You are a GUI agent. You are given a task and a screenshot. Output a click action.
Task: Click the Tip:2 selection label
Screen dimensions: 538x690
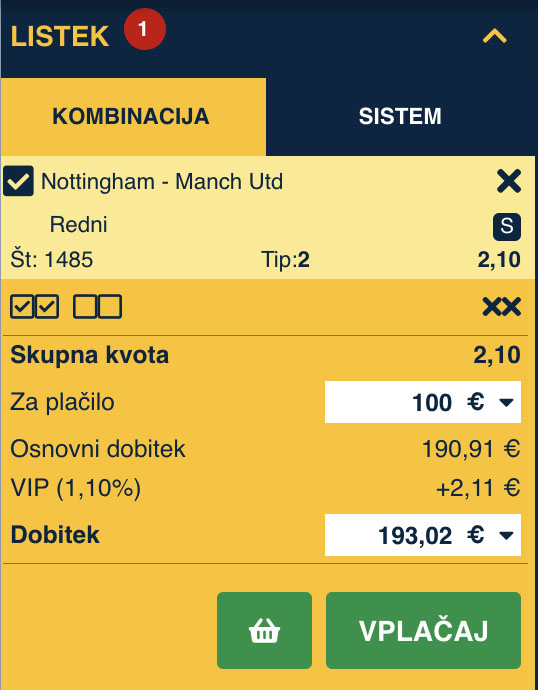tap(285, 260)
